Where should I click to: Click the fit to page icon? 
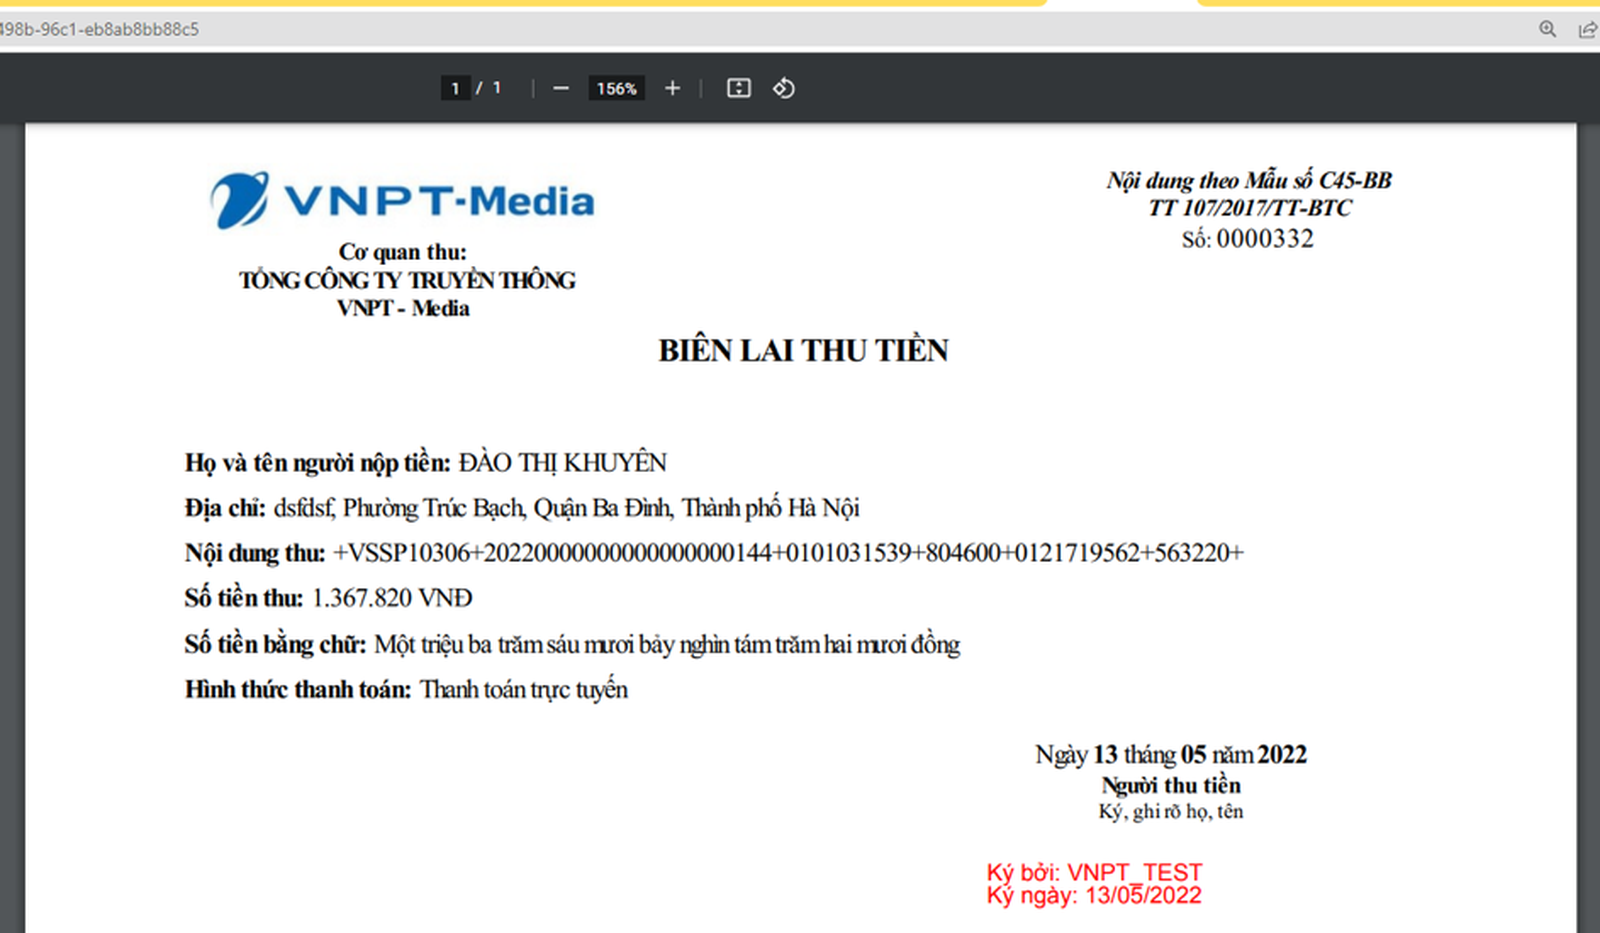coord(738,89)
